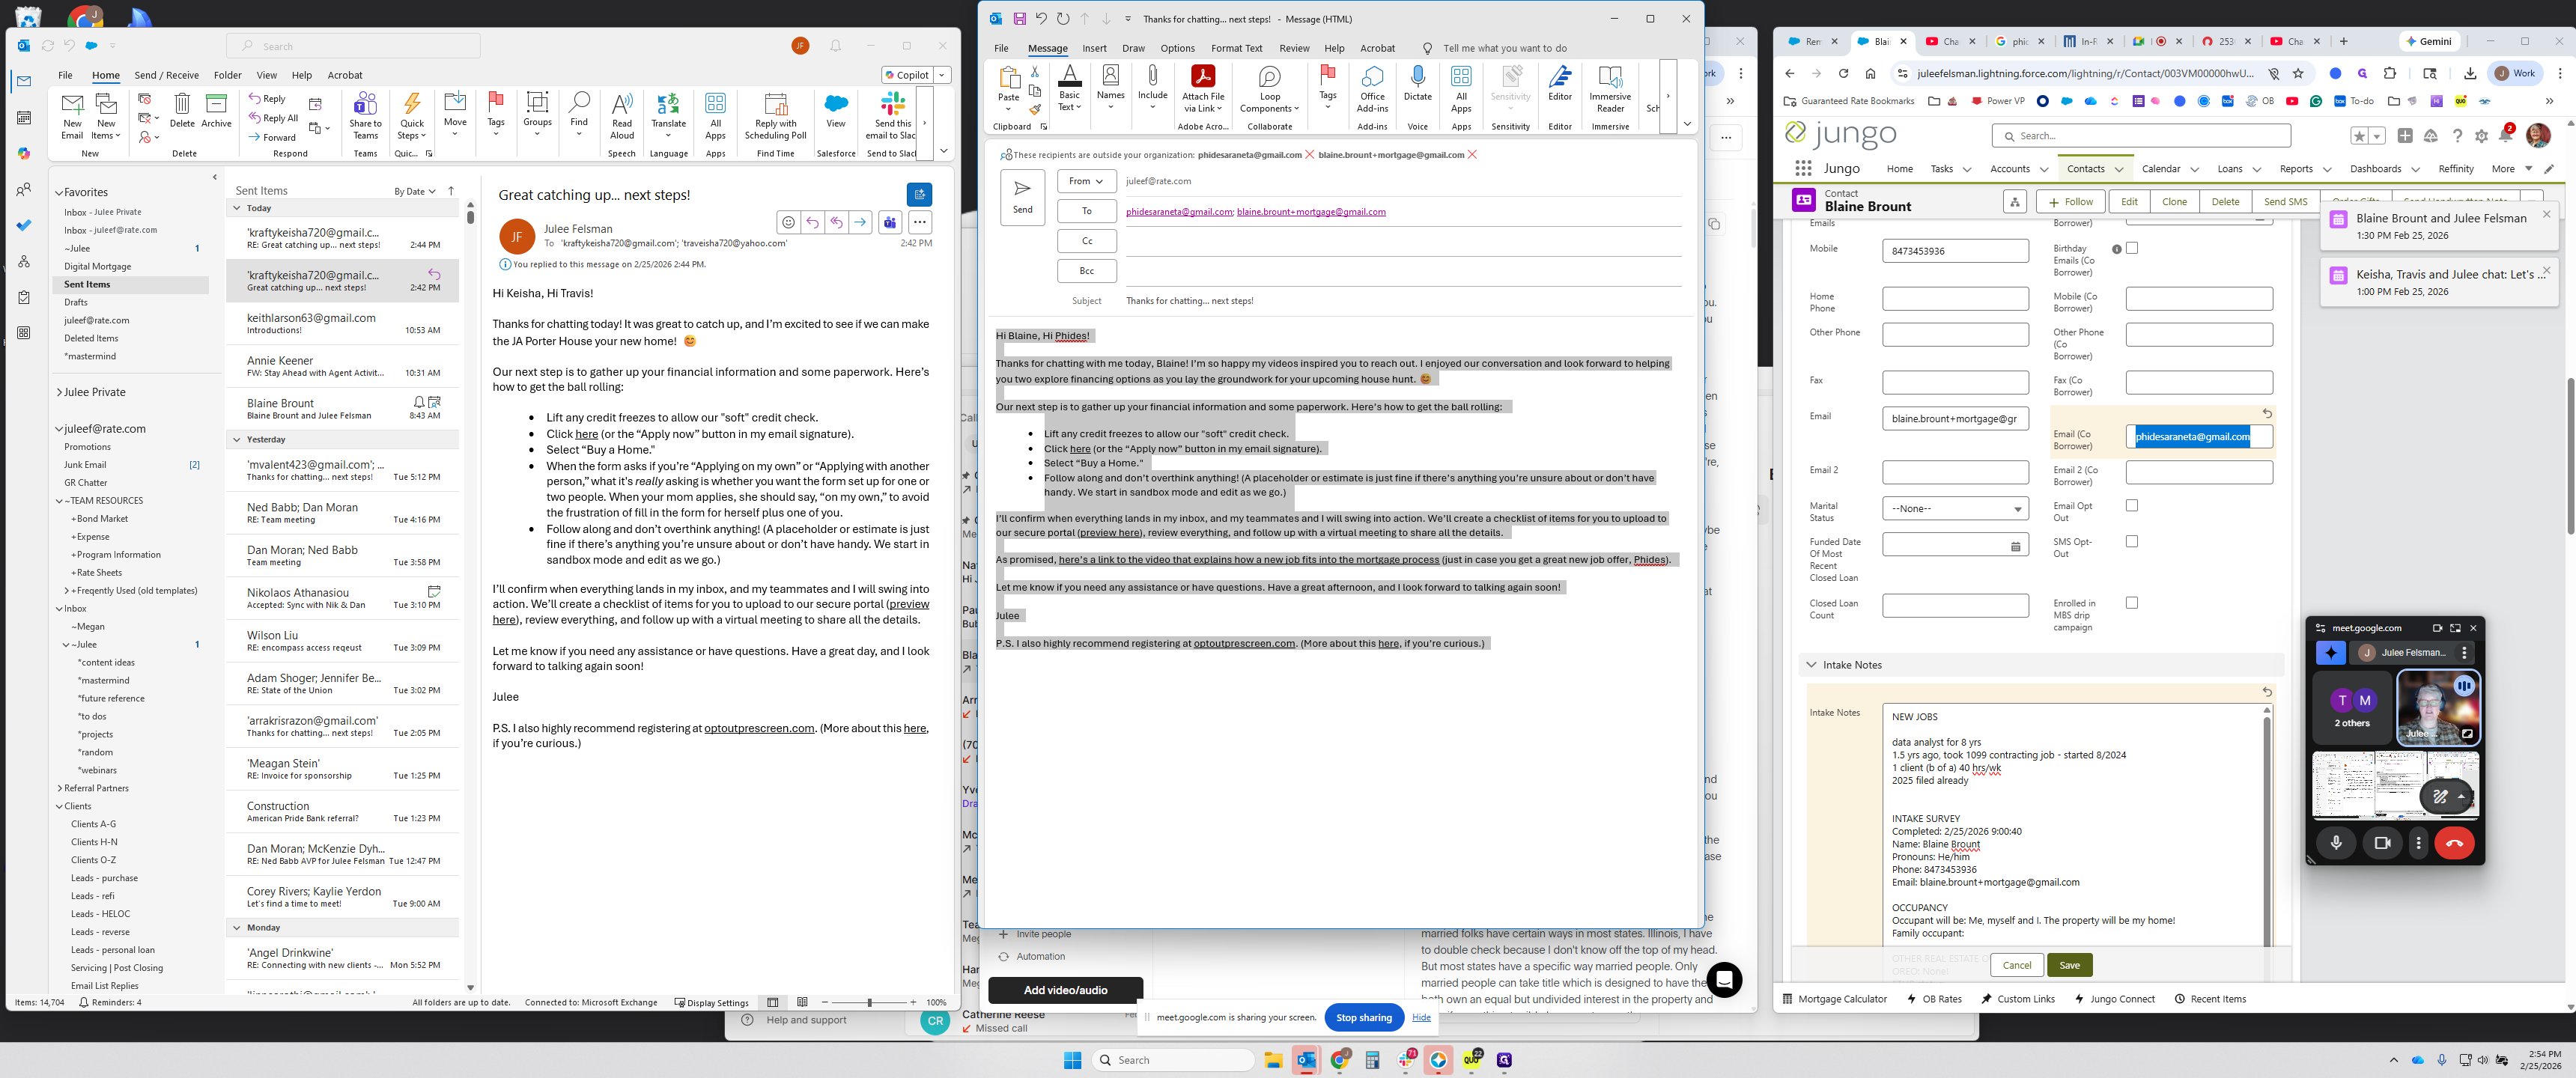The height and width of the screenshot is (1078, 2576).
Task: Open the From address dropdown
Action: pyautogui.click(x=1086, y=181)
